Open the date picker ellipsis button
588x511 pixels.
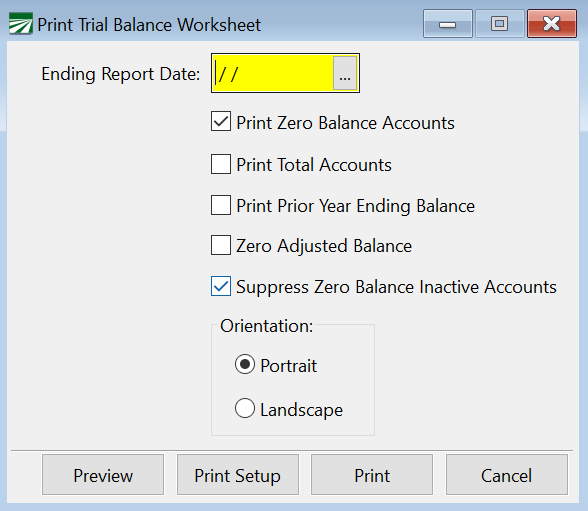coord(345,73)
